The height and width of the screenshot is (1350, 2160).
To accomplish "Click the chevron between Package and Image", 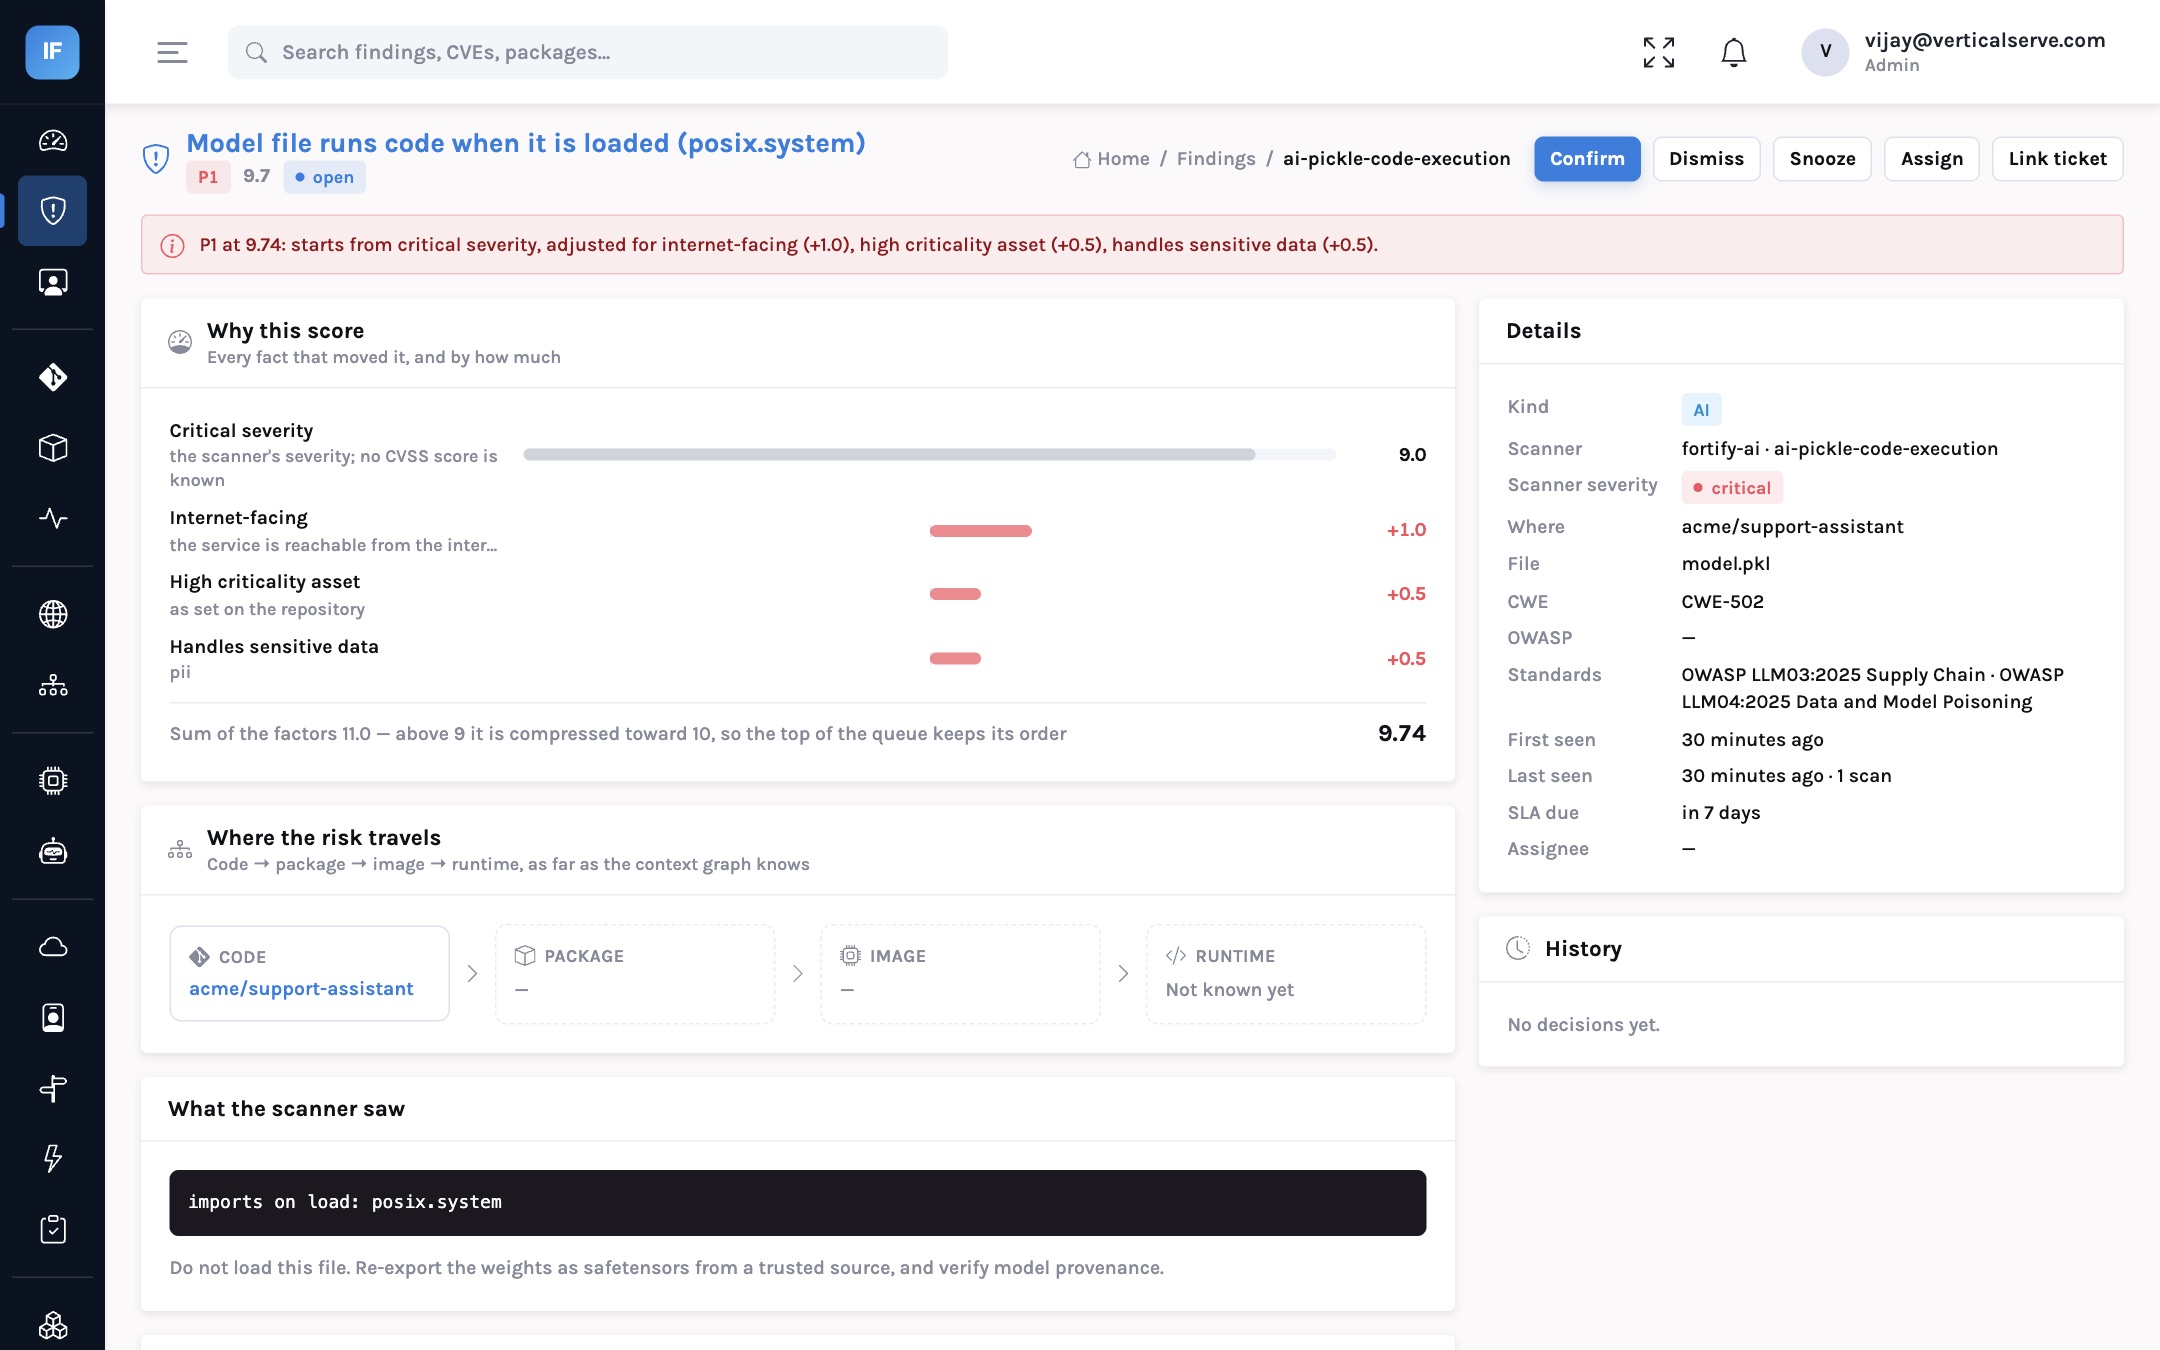I will point(798,974).
